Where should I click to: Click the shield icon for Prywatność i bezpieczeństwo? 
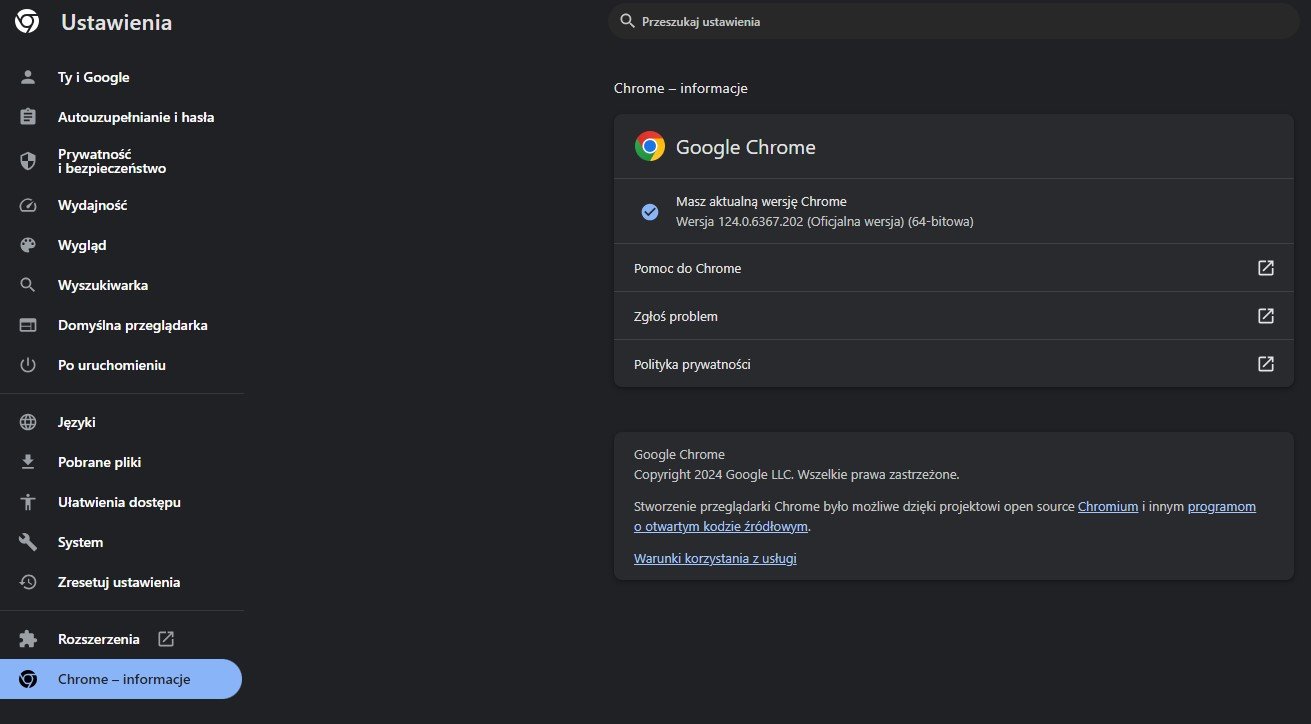(x=28, y=161)
